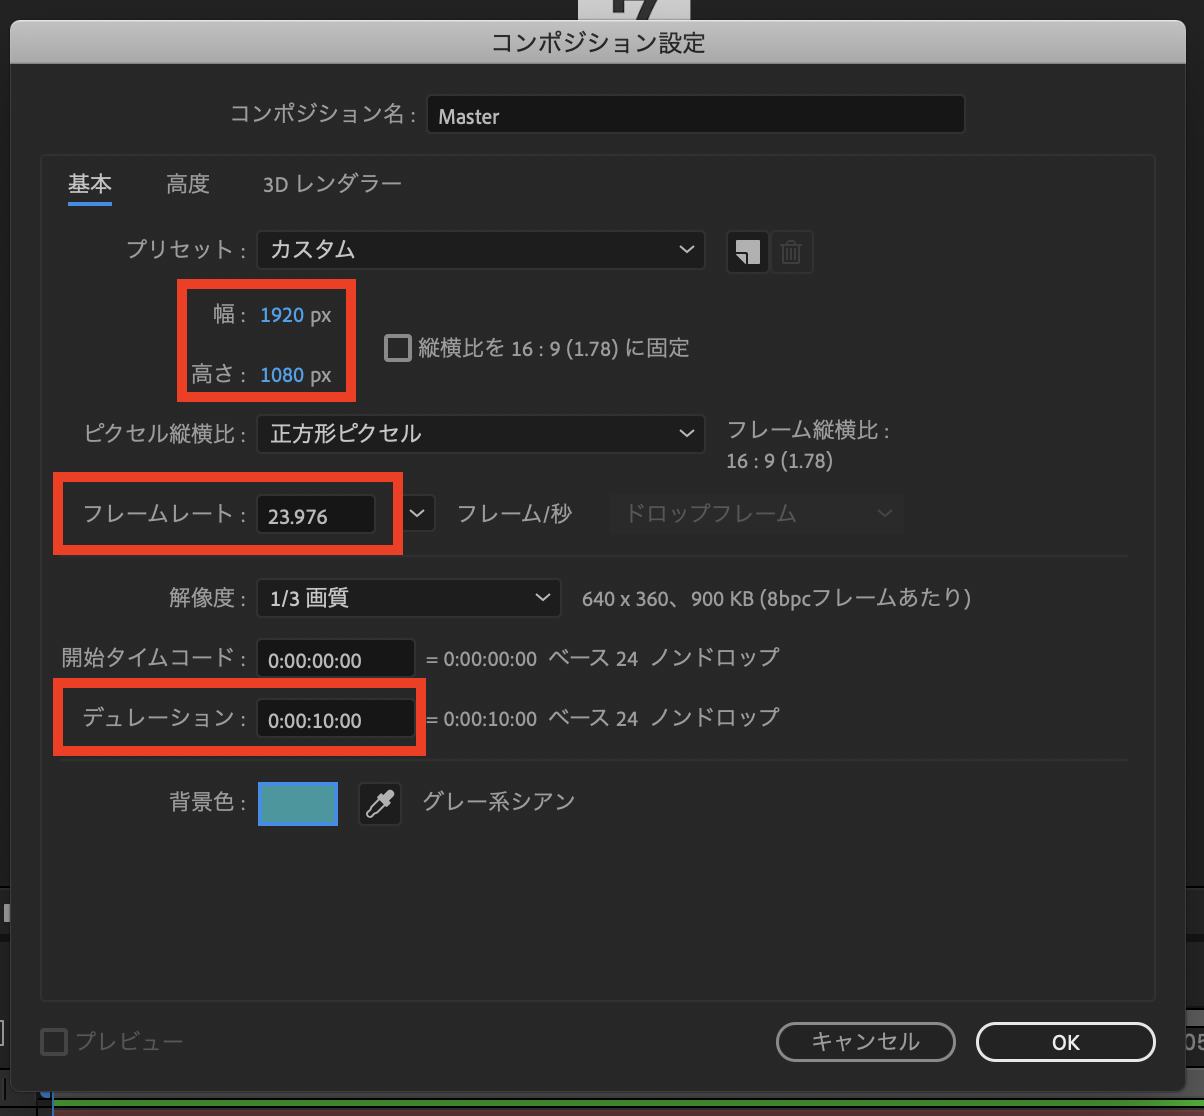This screenshot has width=1204, height=1116.
Task: Click the グレー系シアン color name text
Action: click(499, 802)
